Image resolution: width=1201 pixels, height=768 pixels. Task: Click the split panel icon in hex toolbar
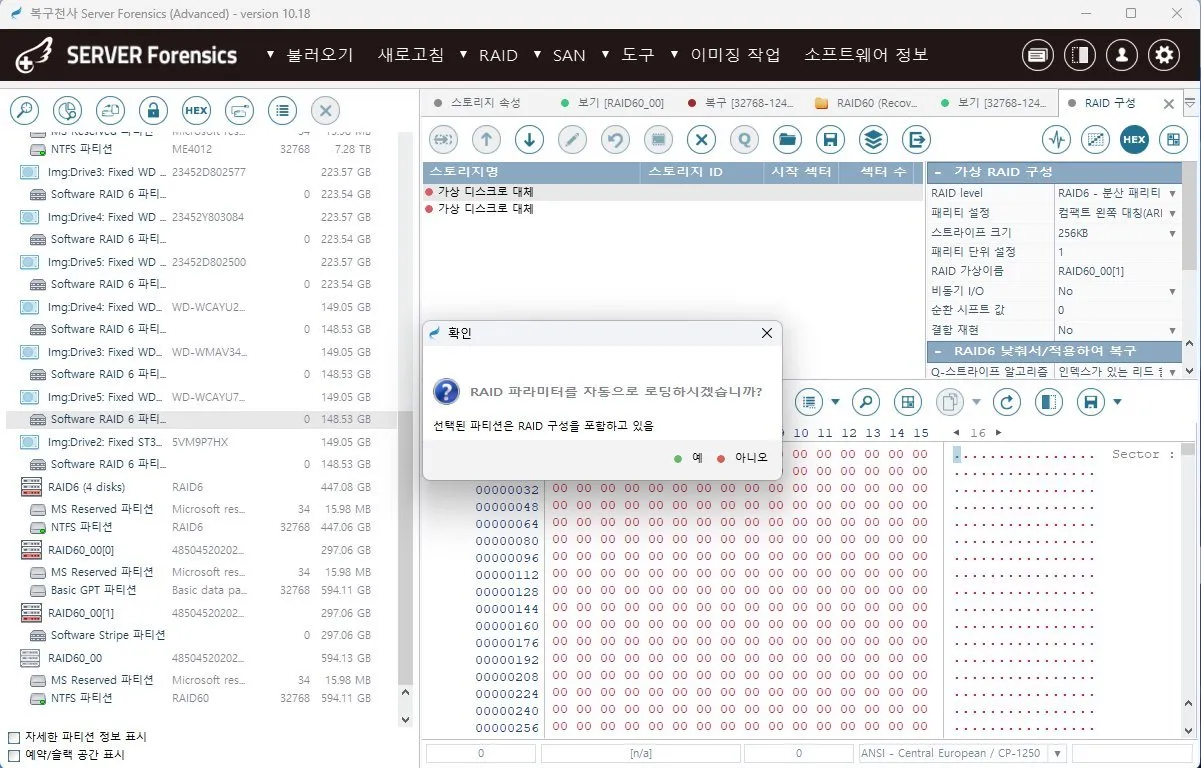[x=1047, y=402]
